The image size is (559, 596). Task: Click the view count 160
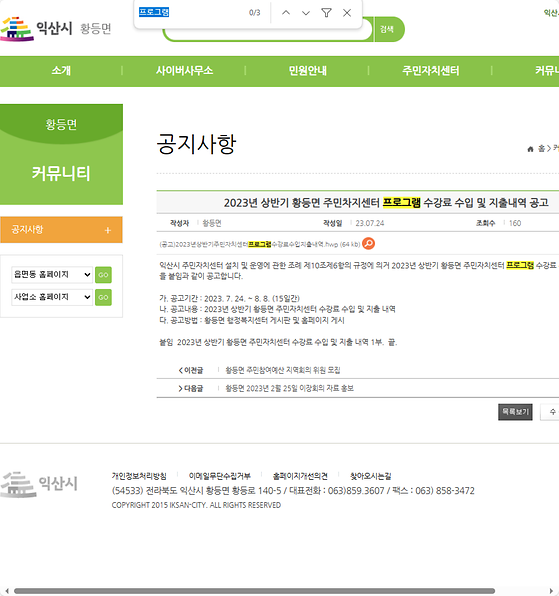point(515,224)
